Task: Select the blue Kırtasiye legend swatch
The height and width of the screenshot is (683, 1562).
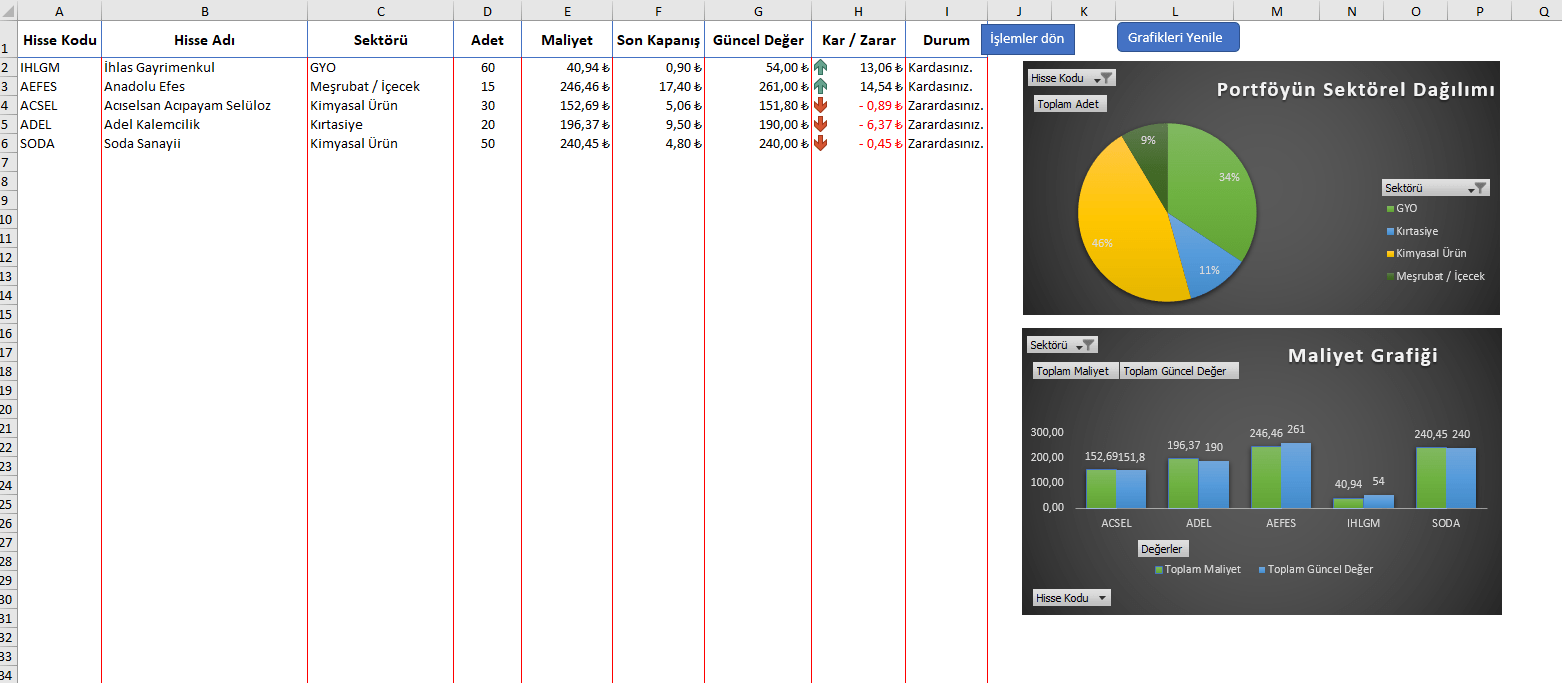Action: coord(1390,231)
